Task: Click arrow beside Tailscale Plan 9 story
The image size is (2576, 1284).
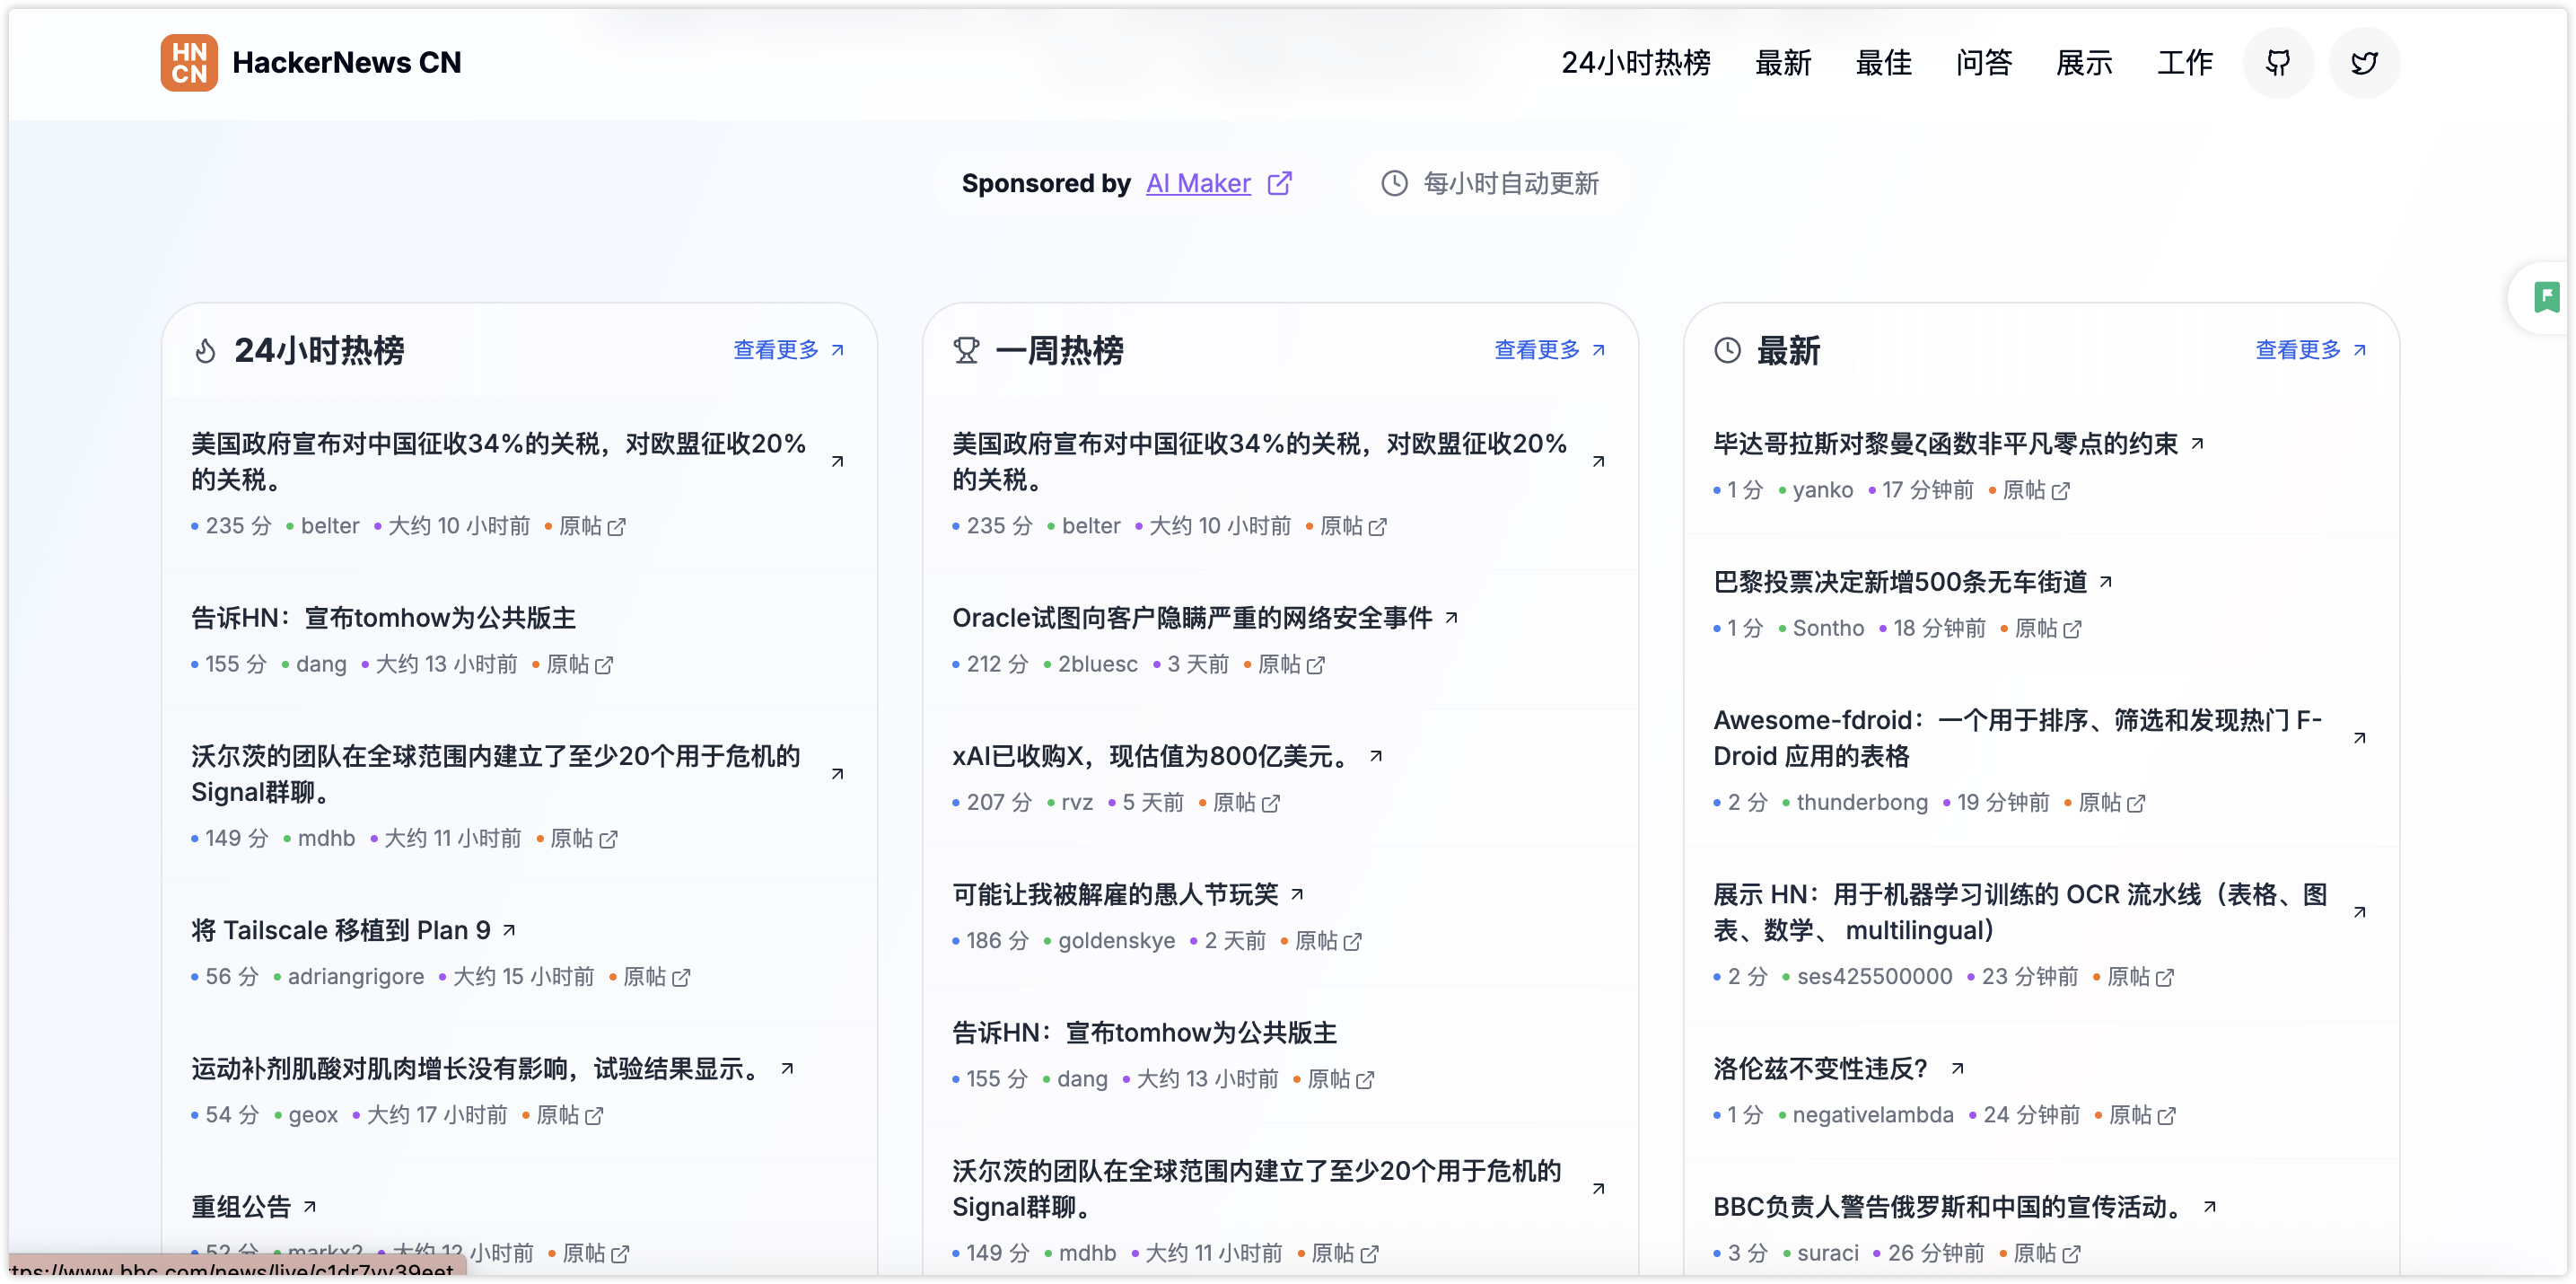Action: [509, 930]
